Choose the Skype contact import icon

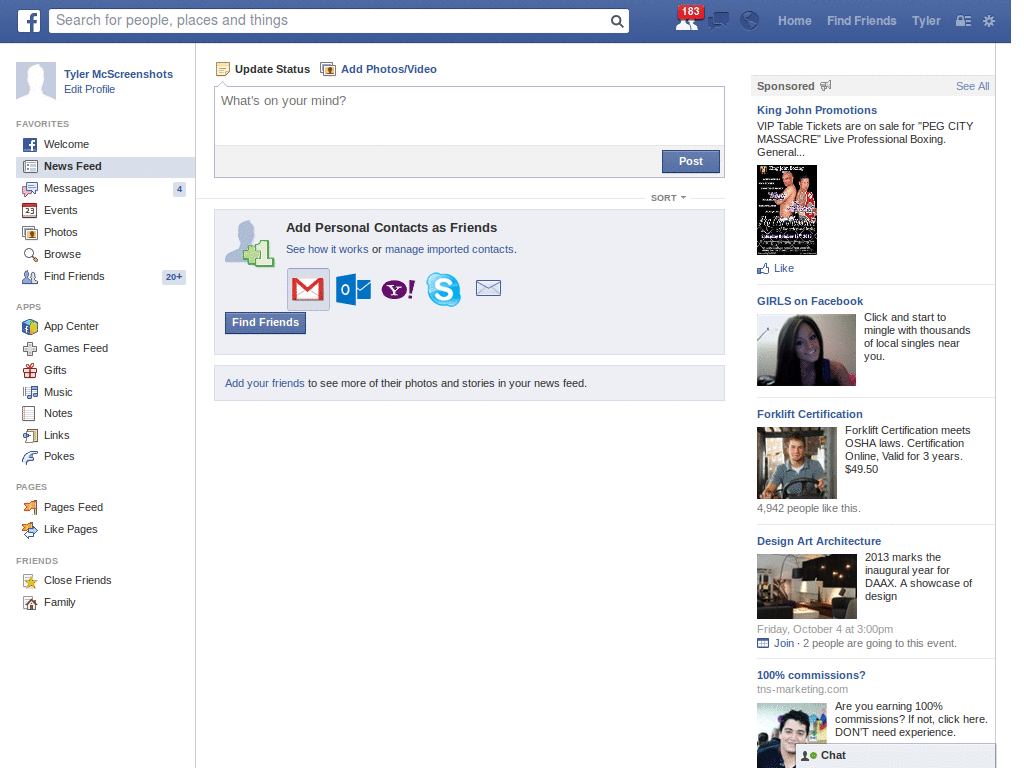(x=443, y=288)
